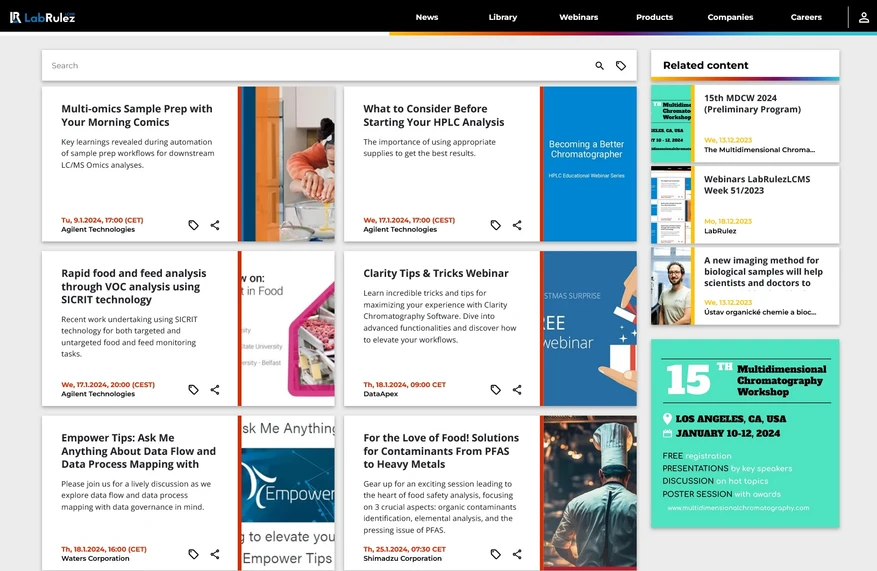
Task: Open the user account icon
Action: (x=864, y=17)
